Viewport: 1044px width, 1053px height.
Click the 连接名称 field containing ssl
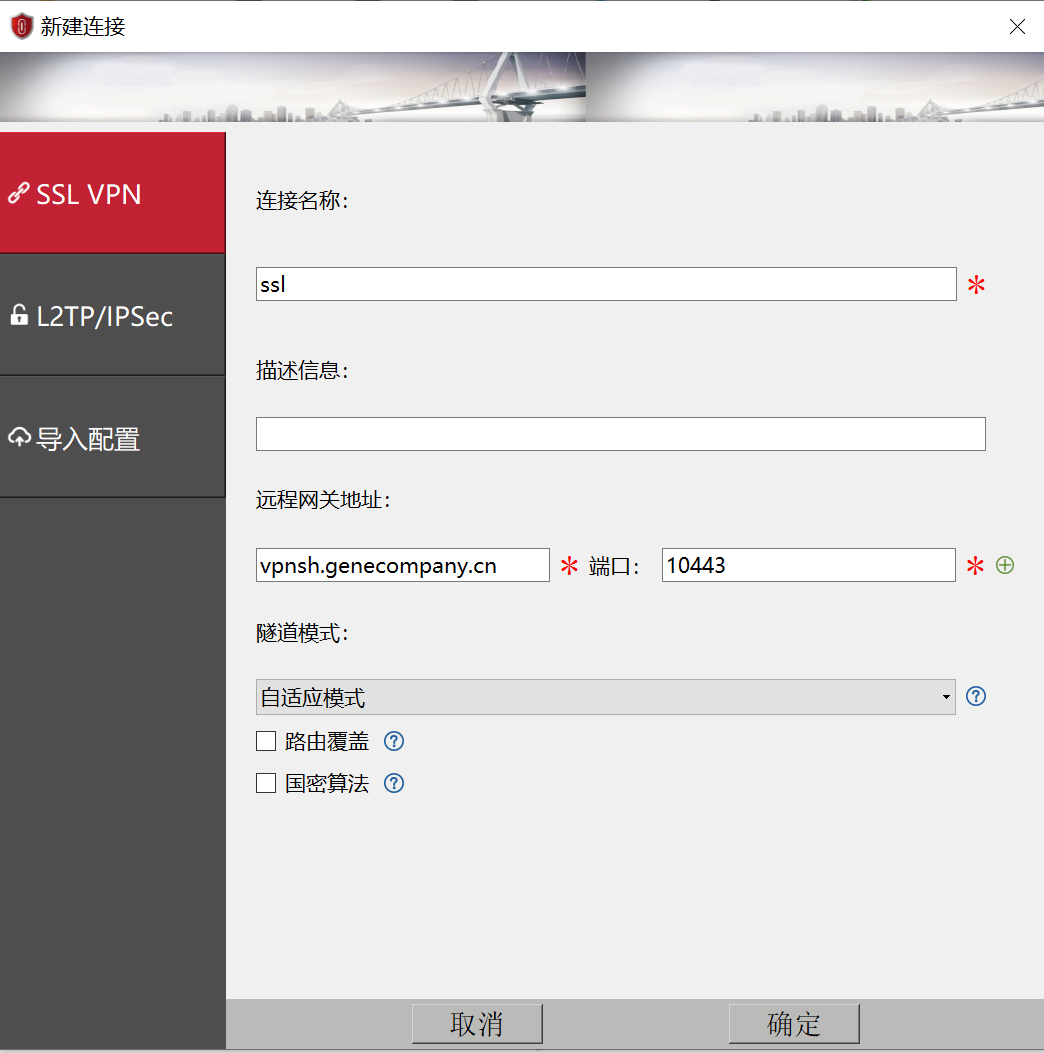[606, 284]
